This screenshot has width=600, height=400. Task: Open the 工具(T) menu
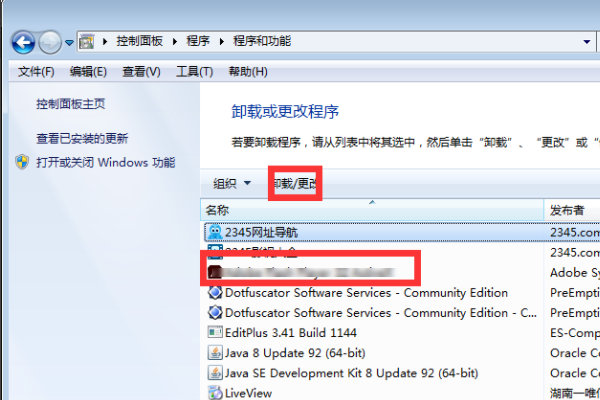pyautogui.click(x=194, y=72)
